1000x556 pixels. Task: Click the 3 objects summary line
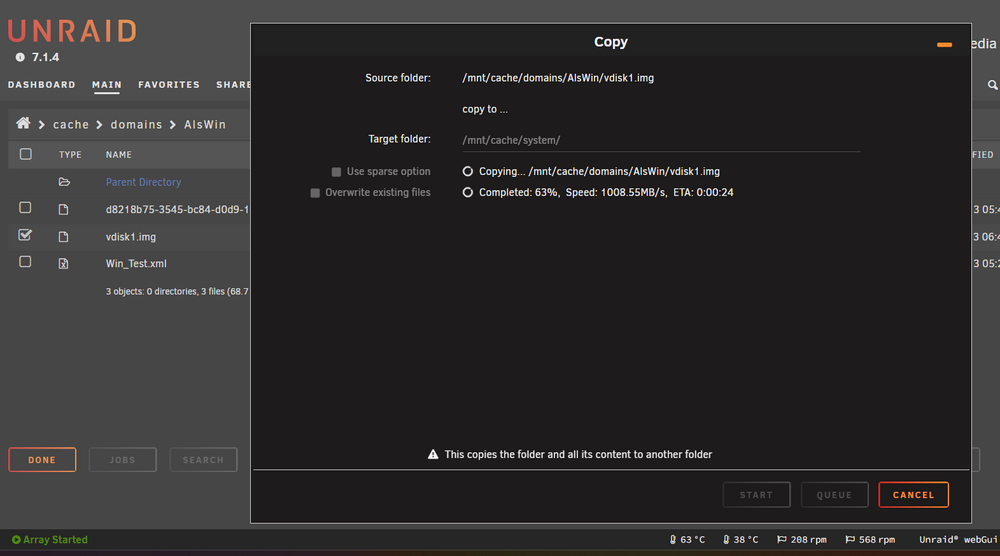click(177, 291)
